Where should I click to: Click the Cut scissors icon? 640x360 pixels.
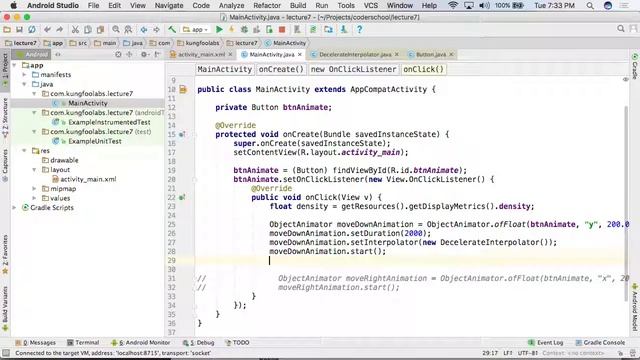click(75, 29)
